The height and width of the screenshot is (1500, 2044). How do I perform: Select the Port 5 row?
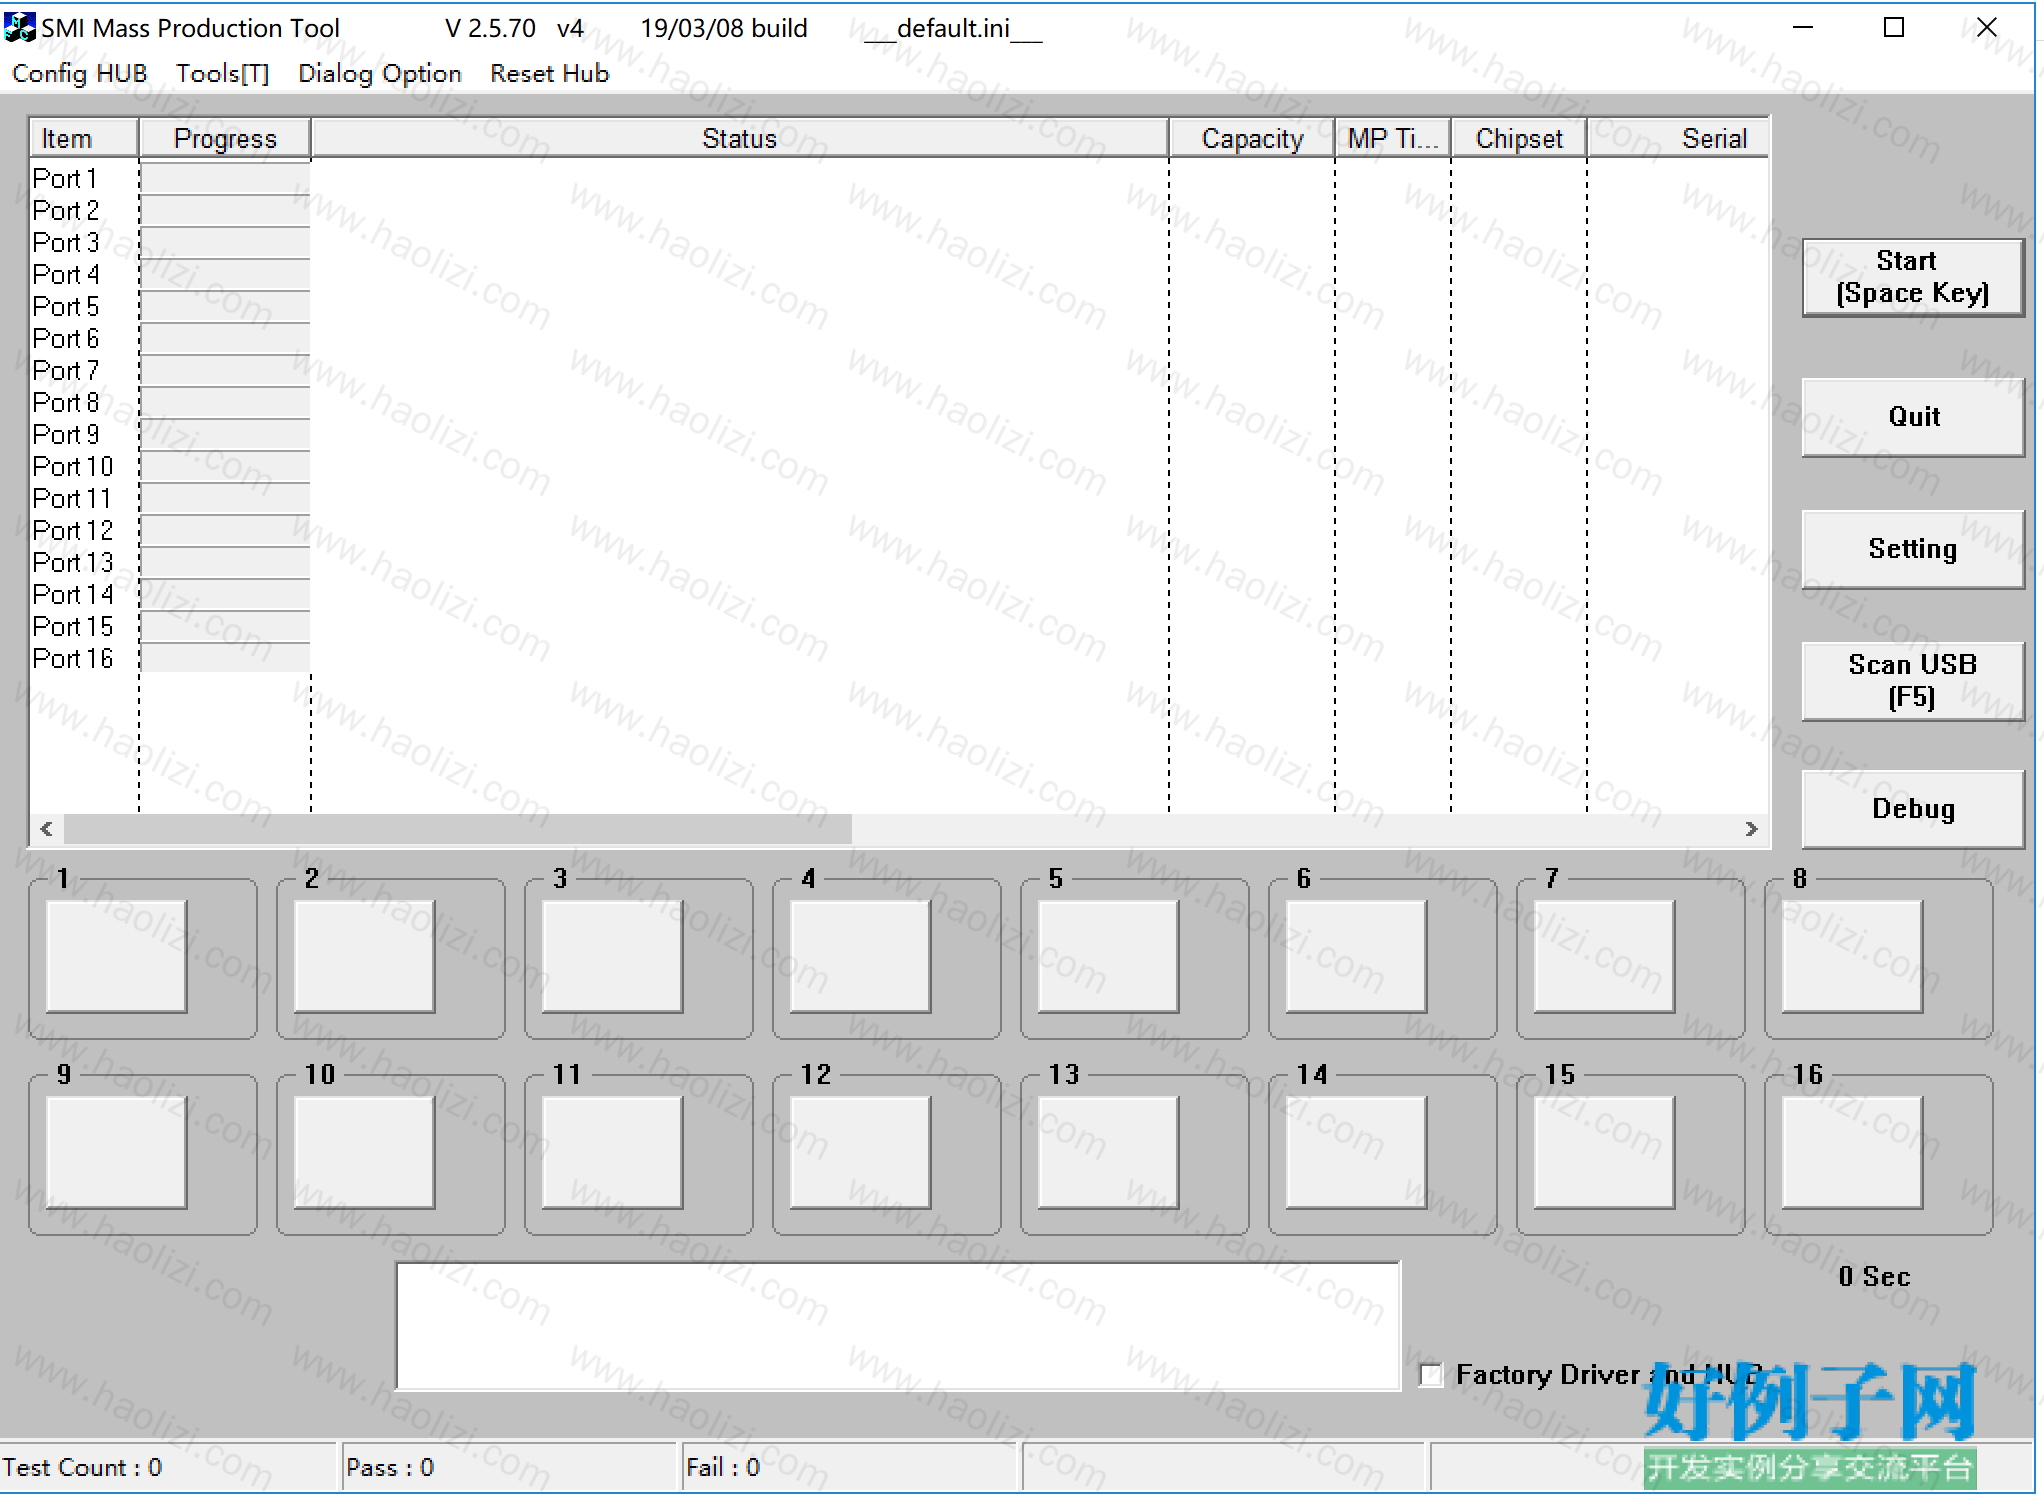click(900, 306)
